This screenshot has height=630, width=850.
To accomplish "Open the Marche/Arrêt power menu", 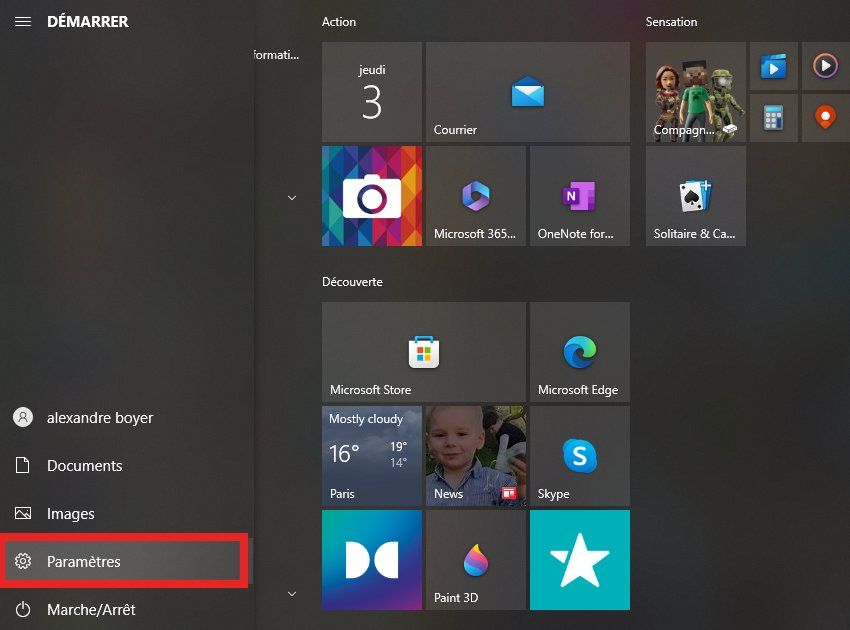I will point(125,609).
